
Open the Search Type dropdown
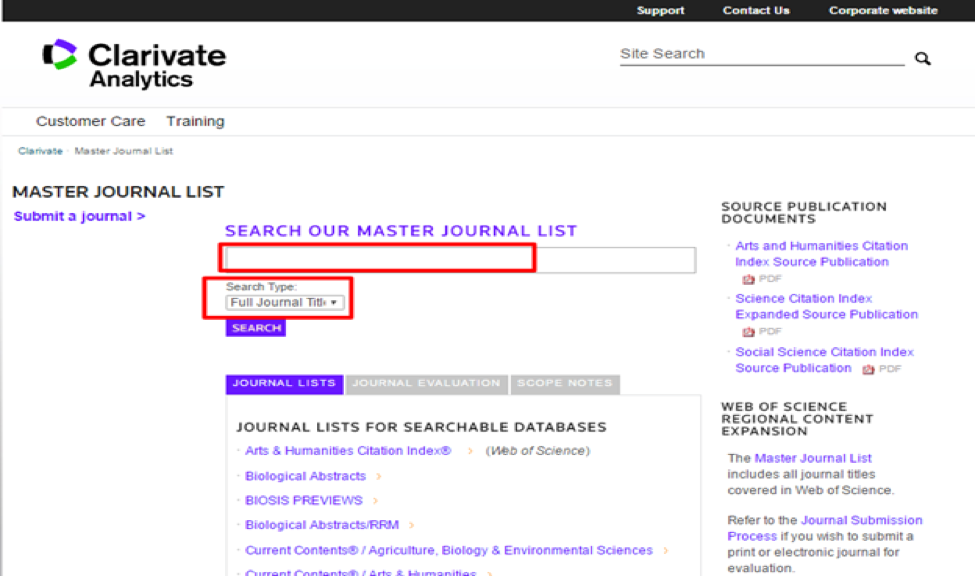point(284,302)
